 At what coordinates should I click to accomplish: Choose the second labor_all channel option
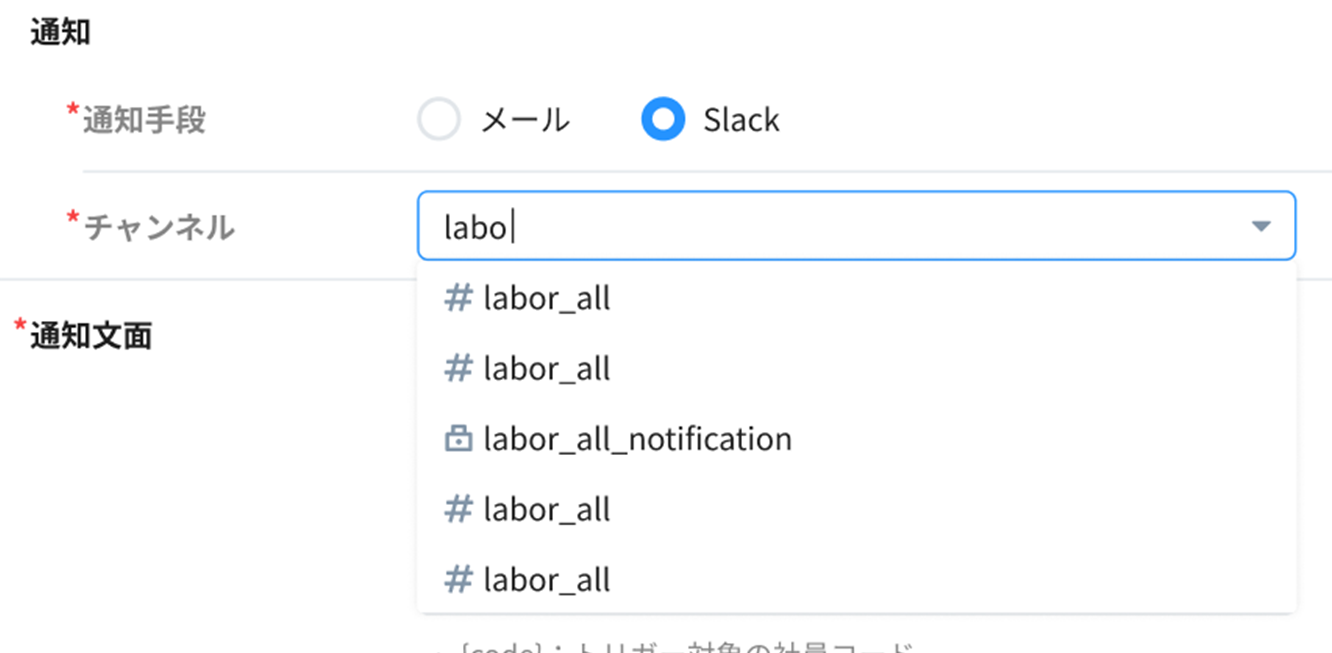(546, 369)
